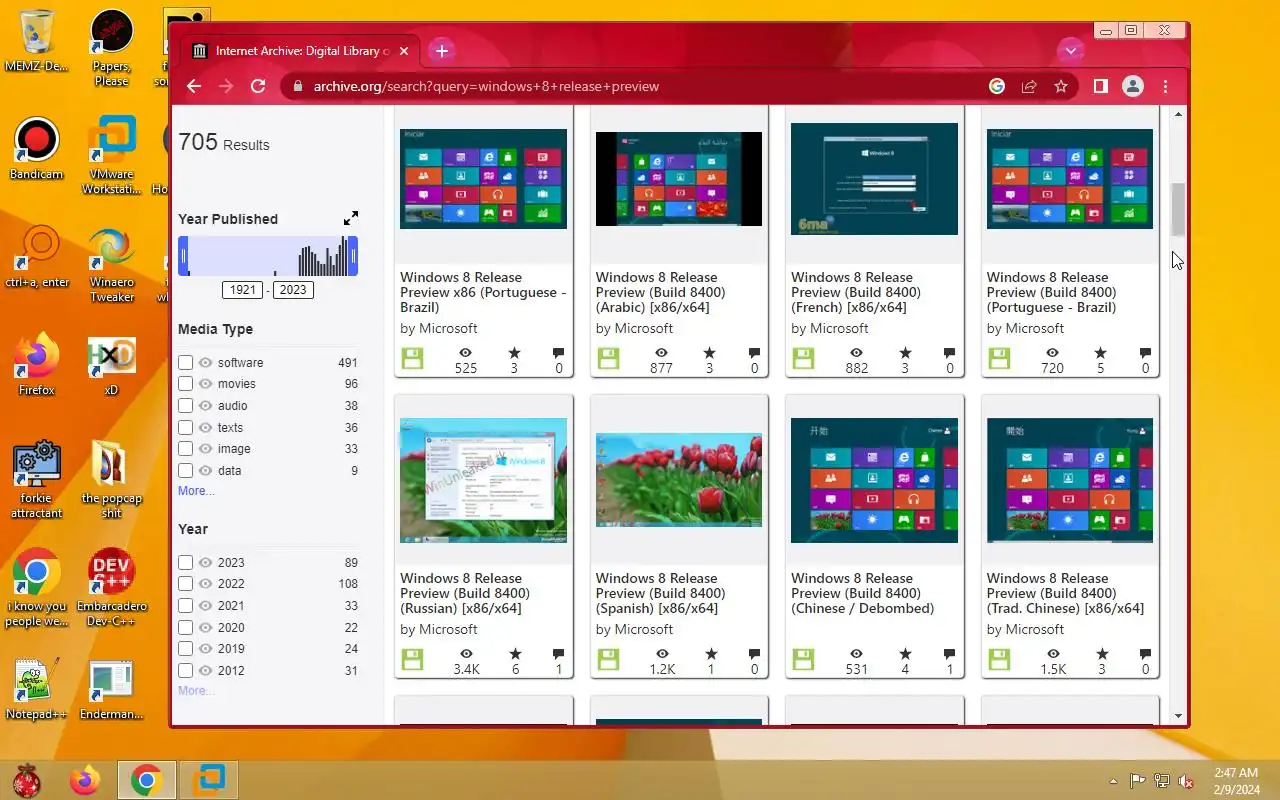Grab the right handle of the year slider

(353, 256)
